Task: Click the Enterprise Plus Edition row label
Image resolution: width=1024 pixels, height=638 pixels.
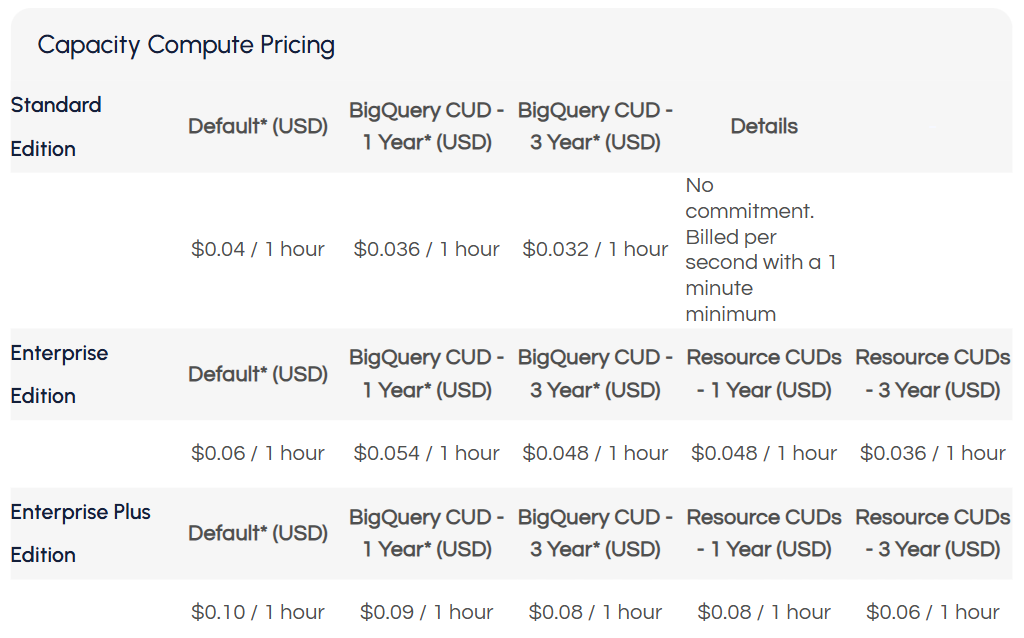Action: [x=80, y=533]
